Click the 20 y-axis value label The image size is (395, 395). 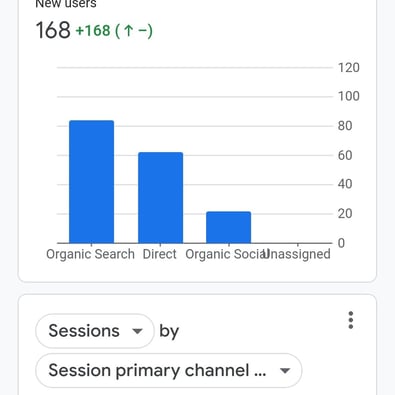point(345,214)
